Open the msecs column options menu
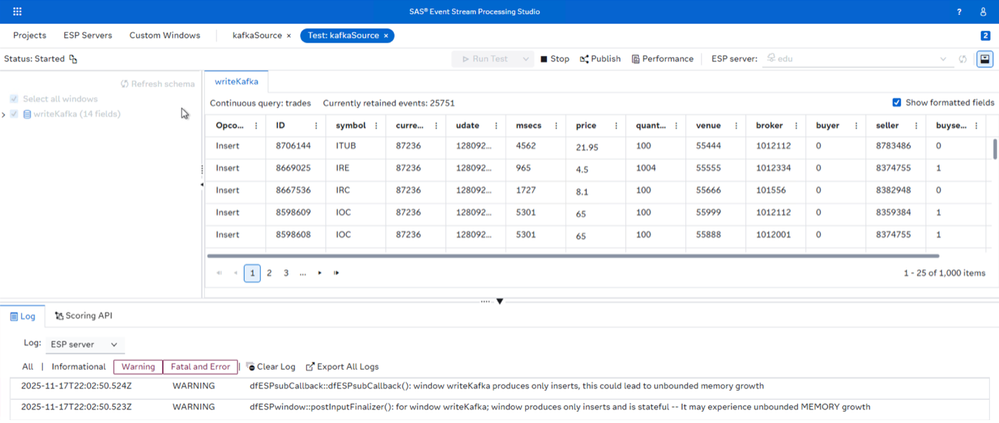 click(556, 125)
